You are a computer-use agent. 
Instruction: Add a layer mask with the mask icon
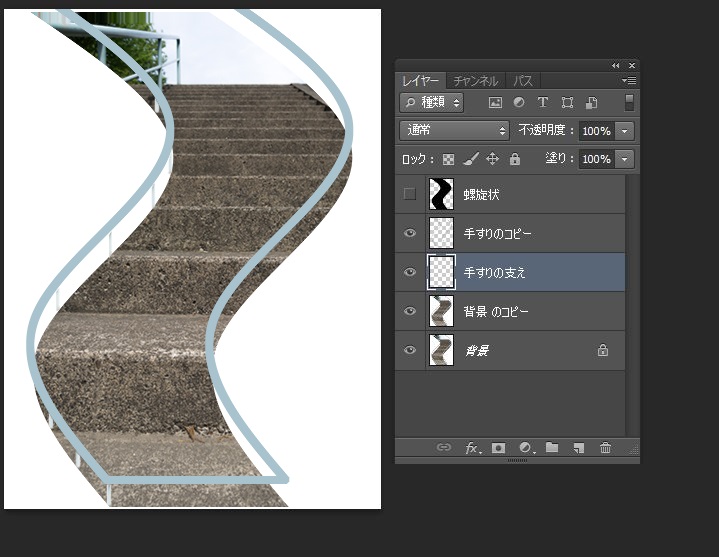pos(498,448)
